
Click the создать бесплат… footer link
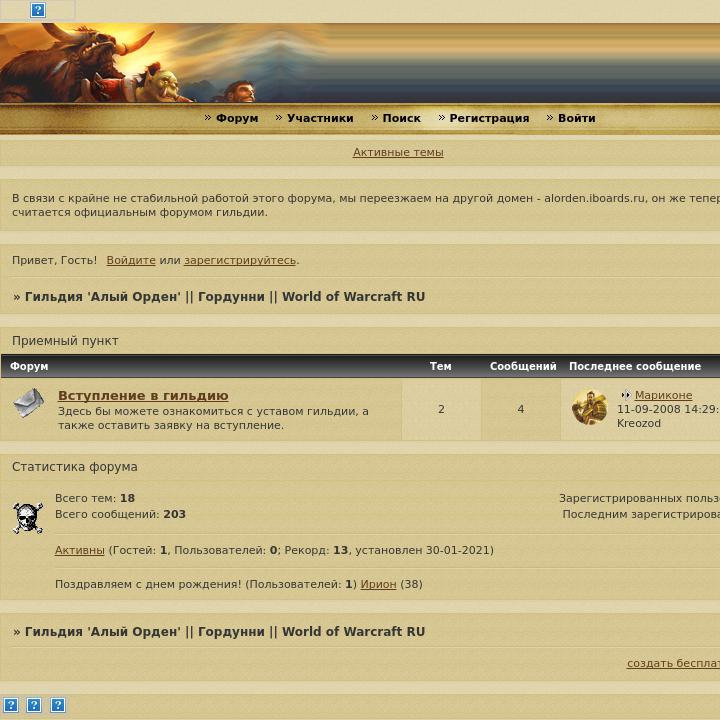[x=673, y=663]
